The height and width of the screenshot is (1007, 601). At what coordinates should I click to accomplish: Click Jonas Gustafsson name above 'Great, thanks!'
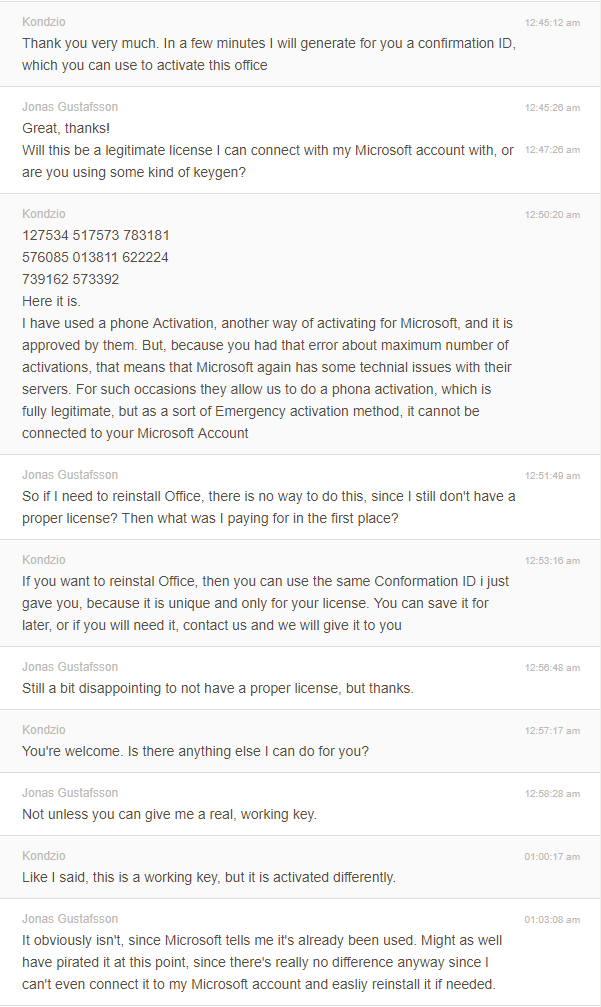point(70,107)
